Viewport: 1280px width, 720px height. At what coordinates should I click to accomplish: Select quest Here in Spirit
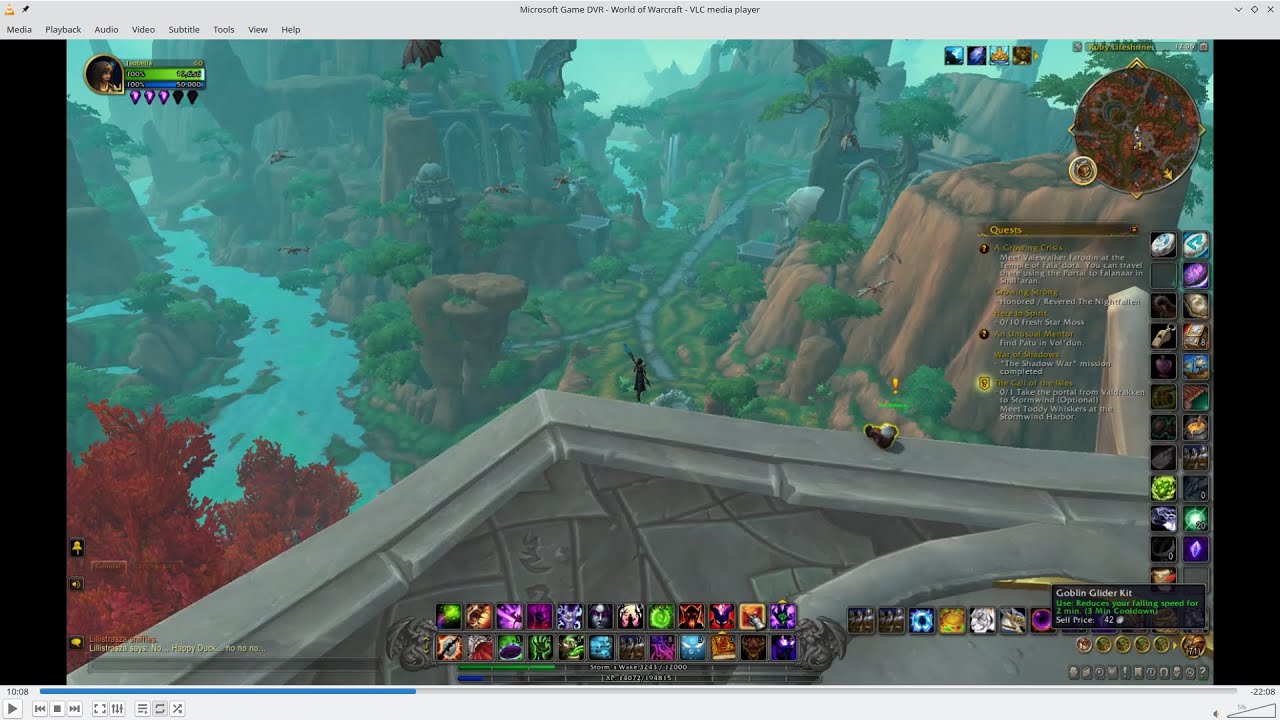coord(1021,313)
